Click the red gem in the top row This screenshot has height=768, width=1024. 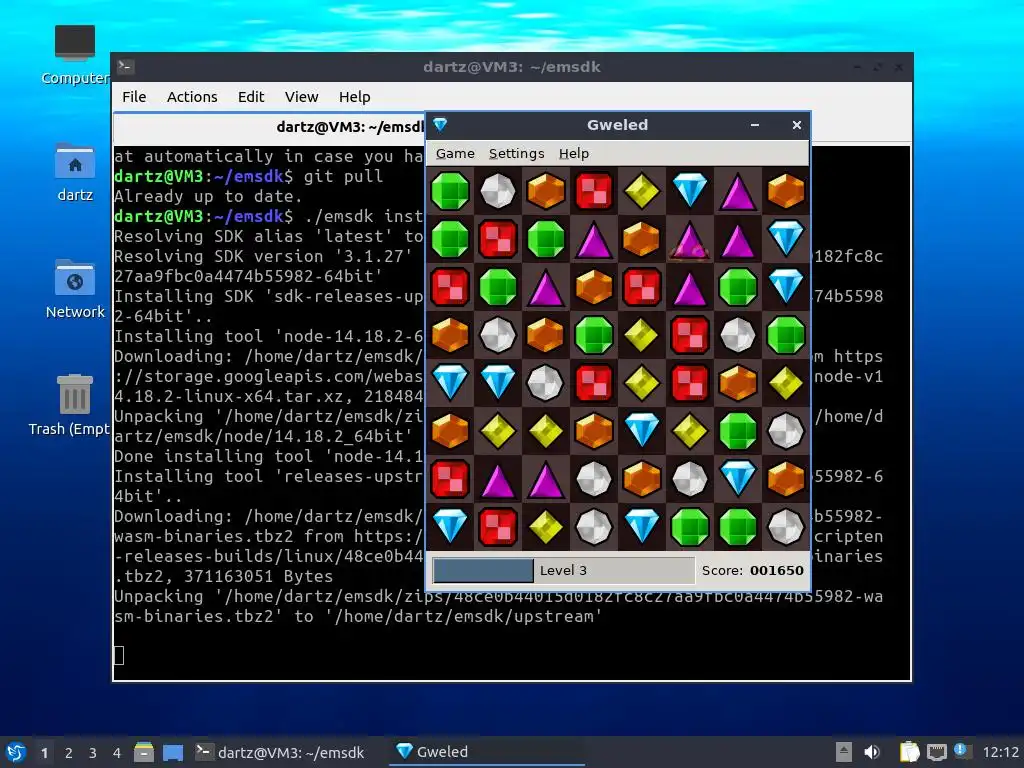[594, 191]
